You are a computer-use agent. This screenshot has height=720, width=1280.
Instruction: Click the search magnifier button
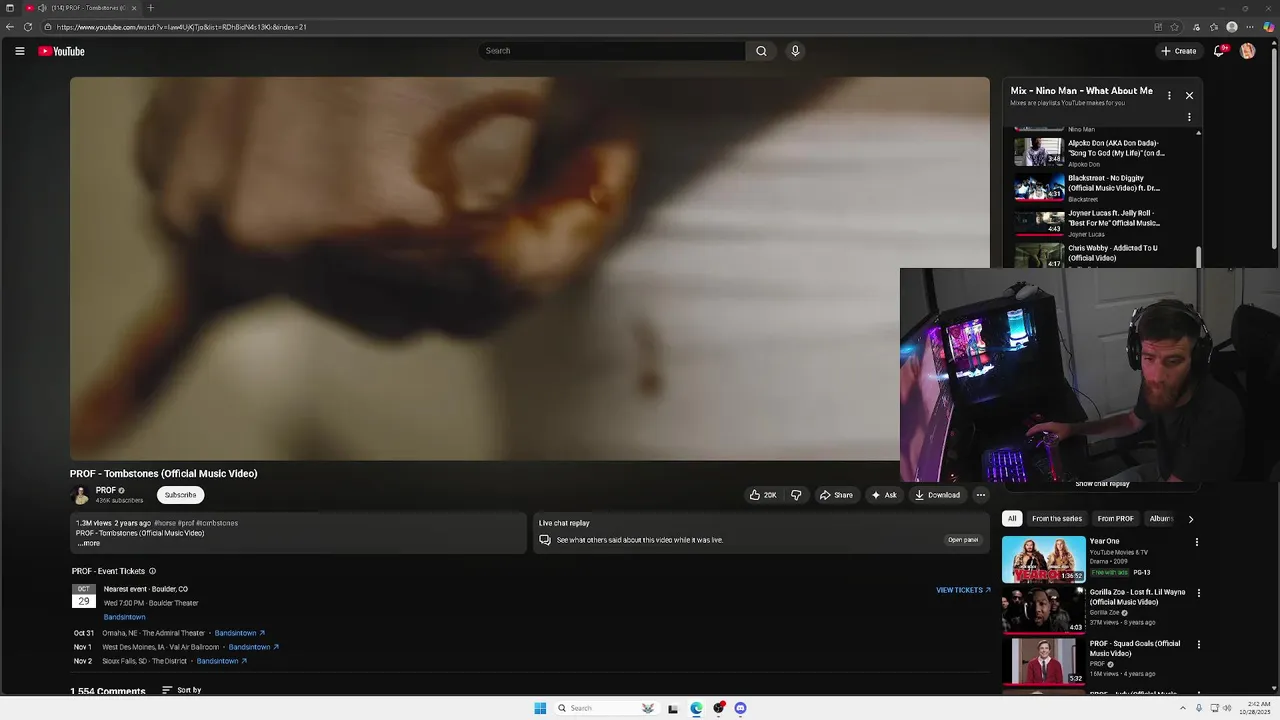click(761, 51)
